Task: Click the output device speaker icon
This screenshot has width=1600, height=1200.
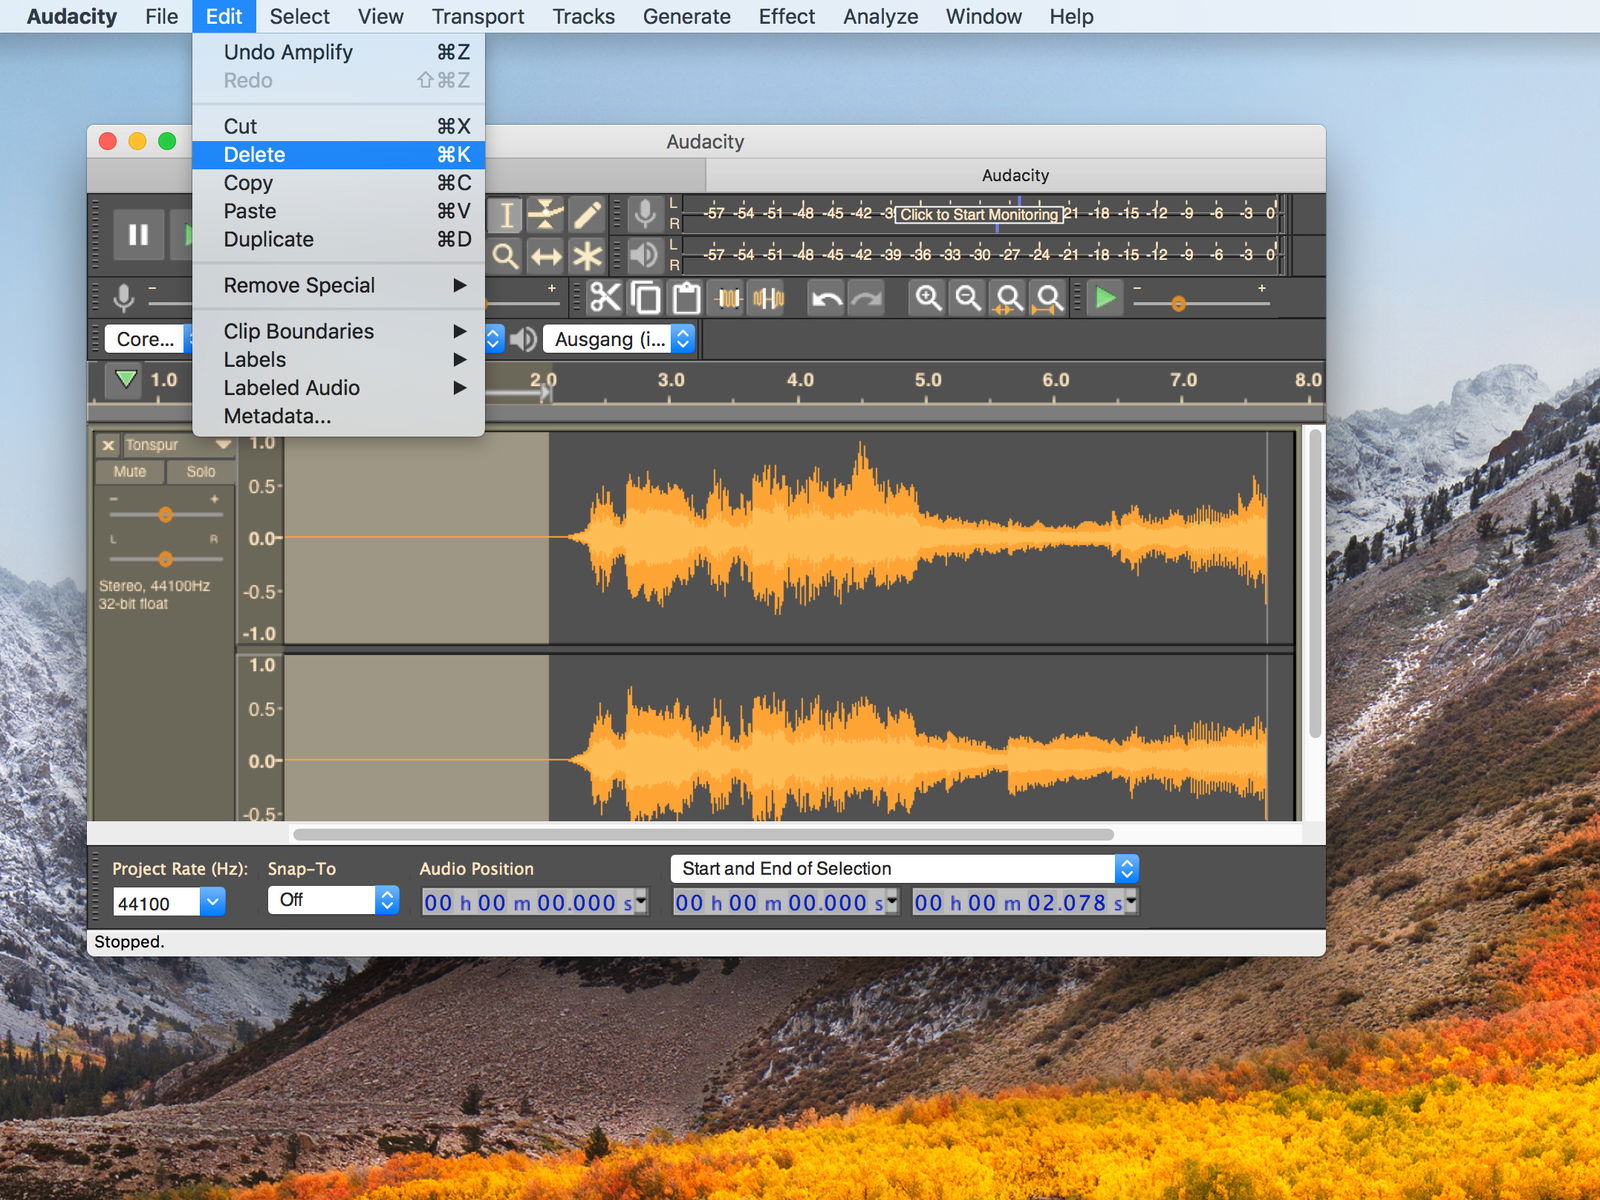Action: click(x=523, y=340)
